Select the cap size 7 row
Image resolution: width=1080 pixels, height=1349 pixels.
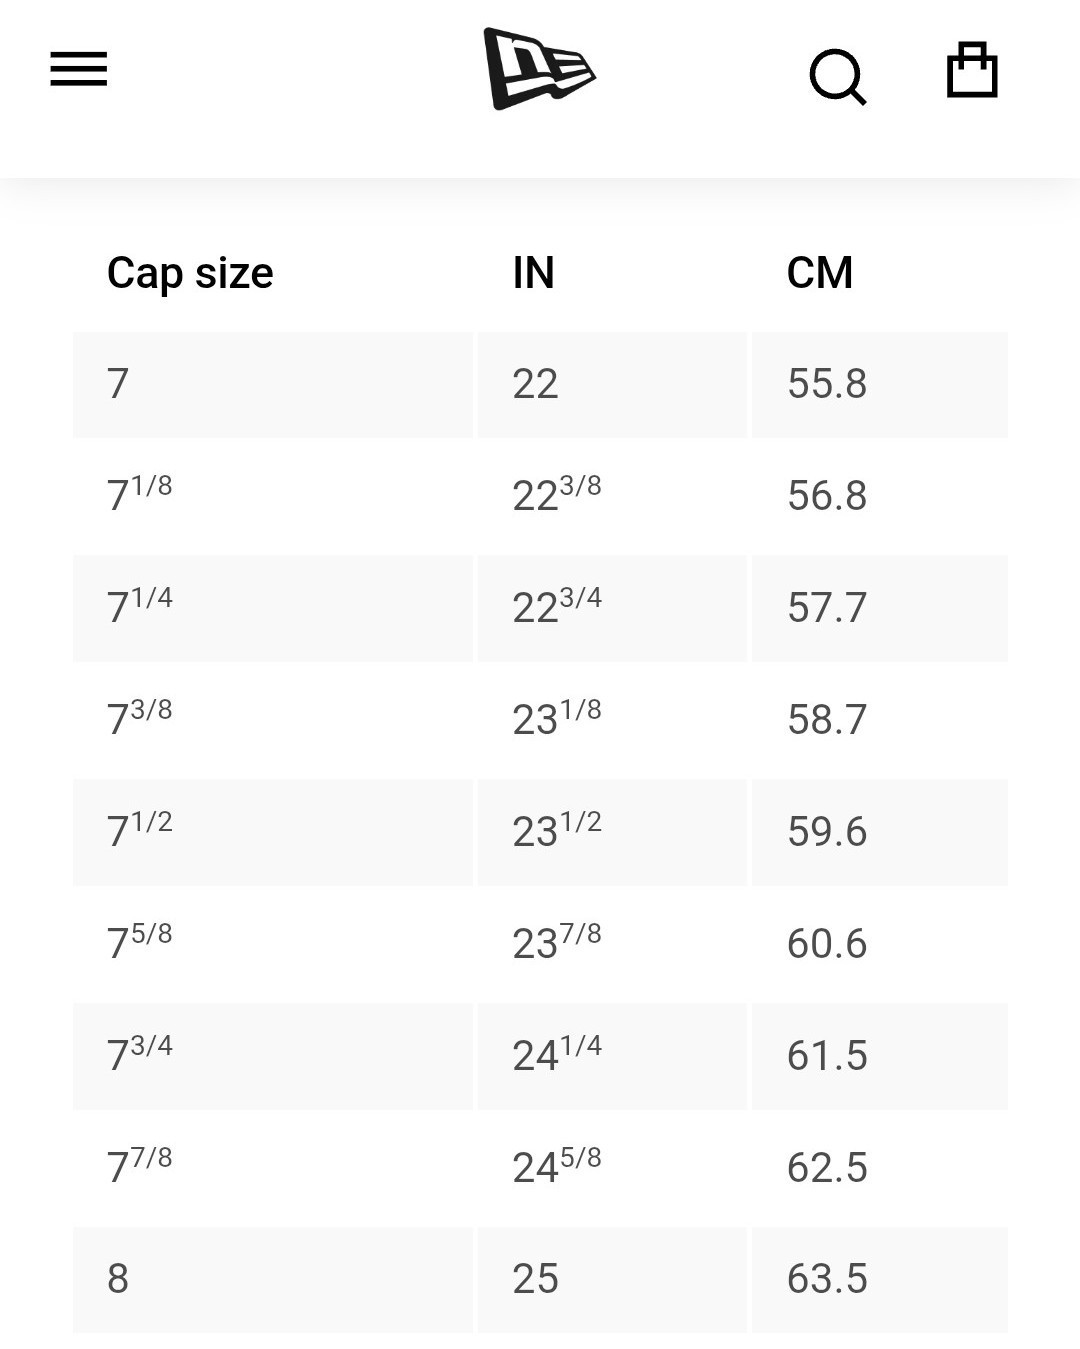coord(540,384)
